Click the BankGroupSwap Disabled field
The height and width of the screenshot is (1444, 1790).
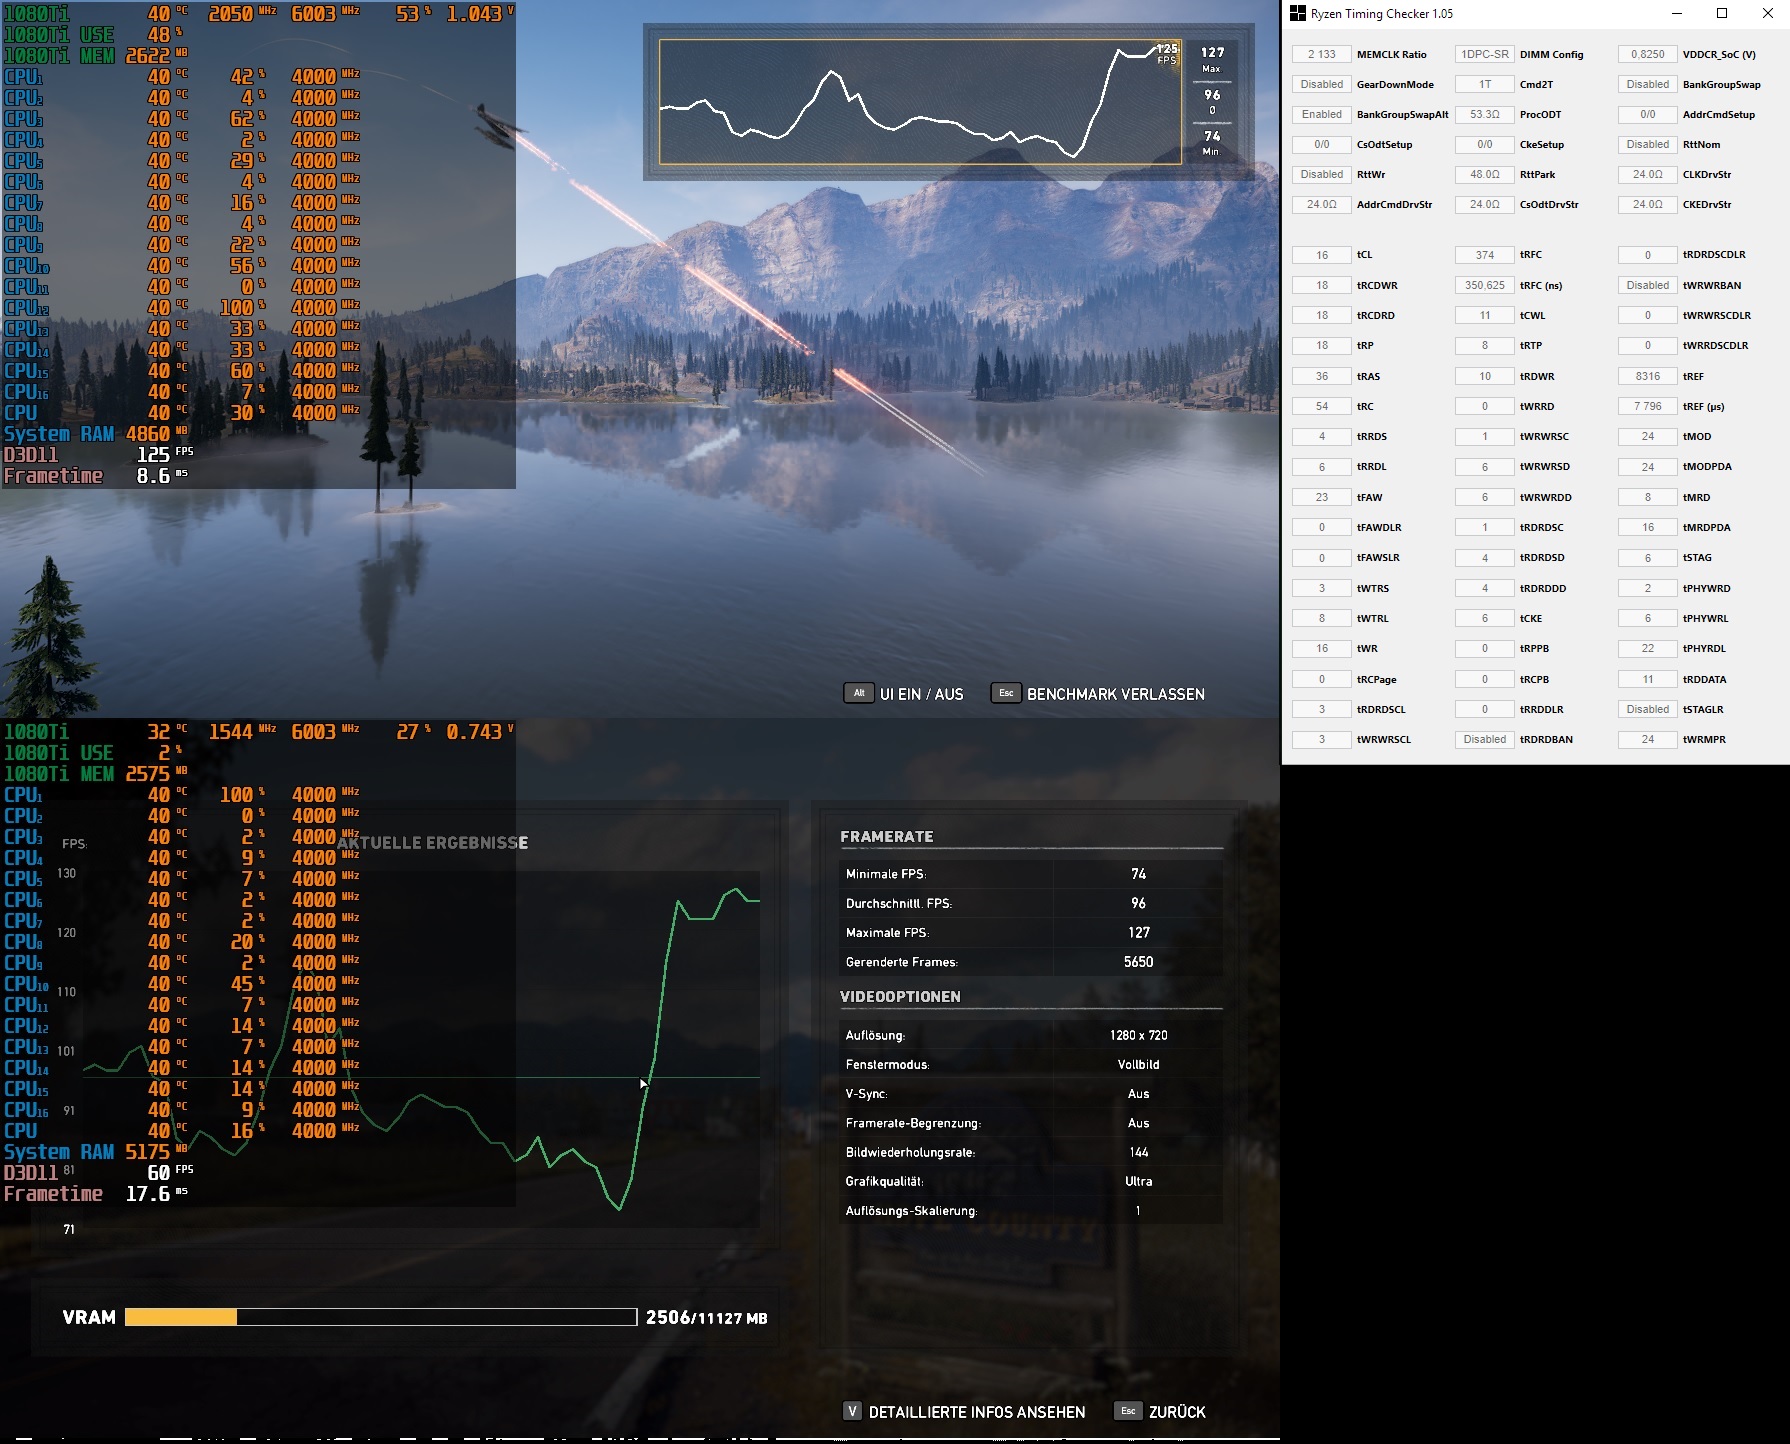click(x=1647, y=84)
